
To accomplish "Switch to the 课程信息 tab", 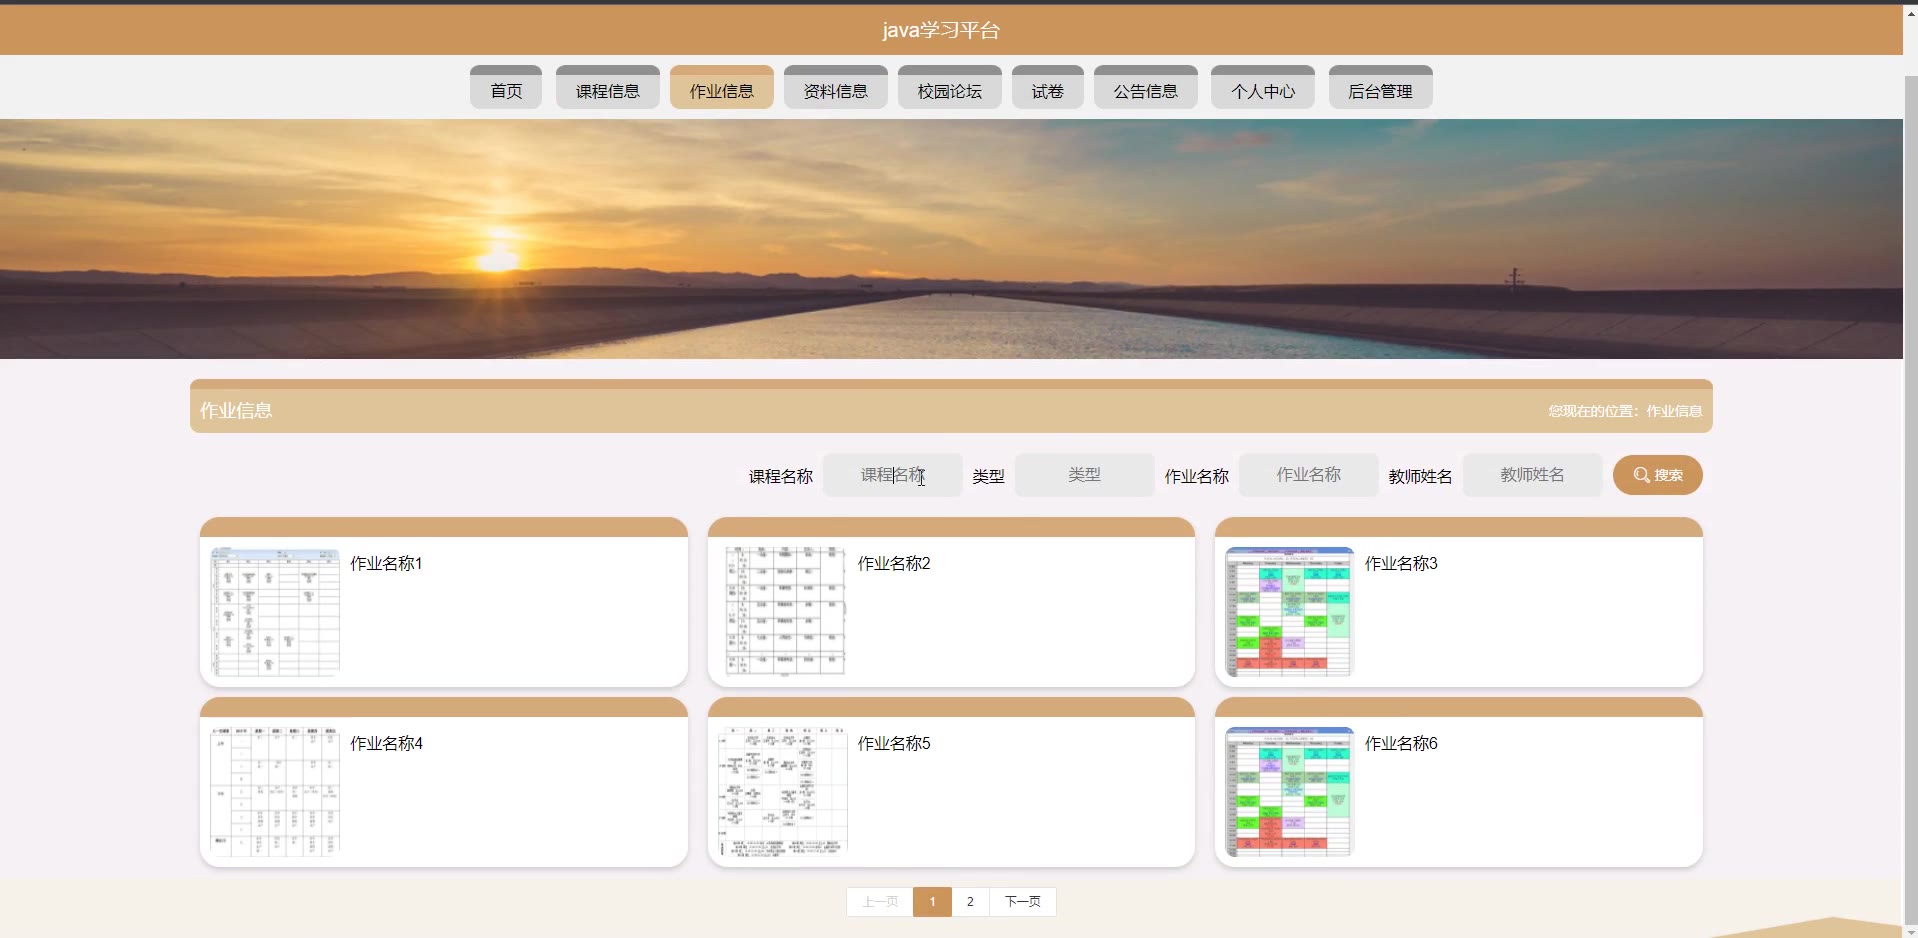I will click(607, 90).
